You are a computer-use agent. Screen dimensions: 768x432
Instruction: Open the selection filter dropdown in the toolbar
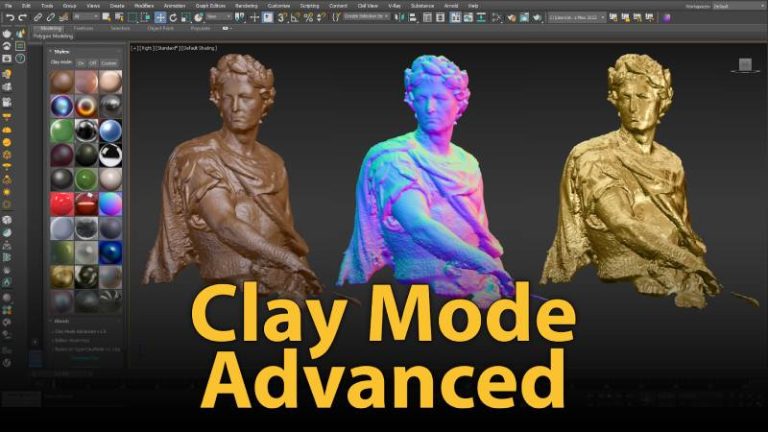tap(86, 17)
